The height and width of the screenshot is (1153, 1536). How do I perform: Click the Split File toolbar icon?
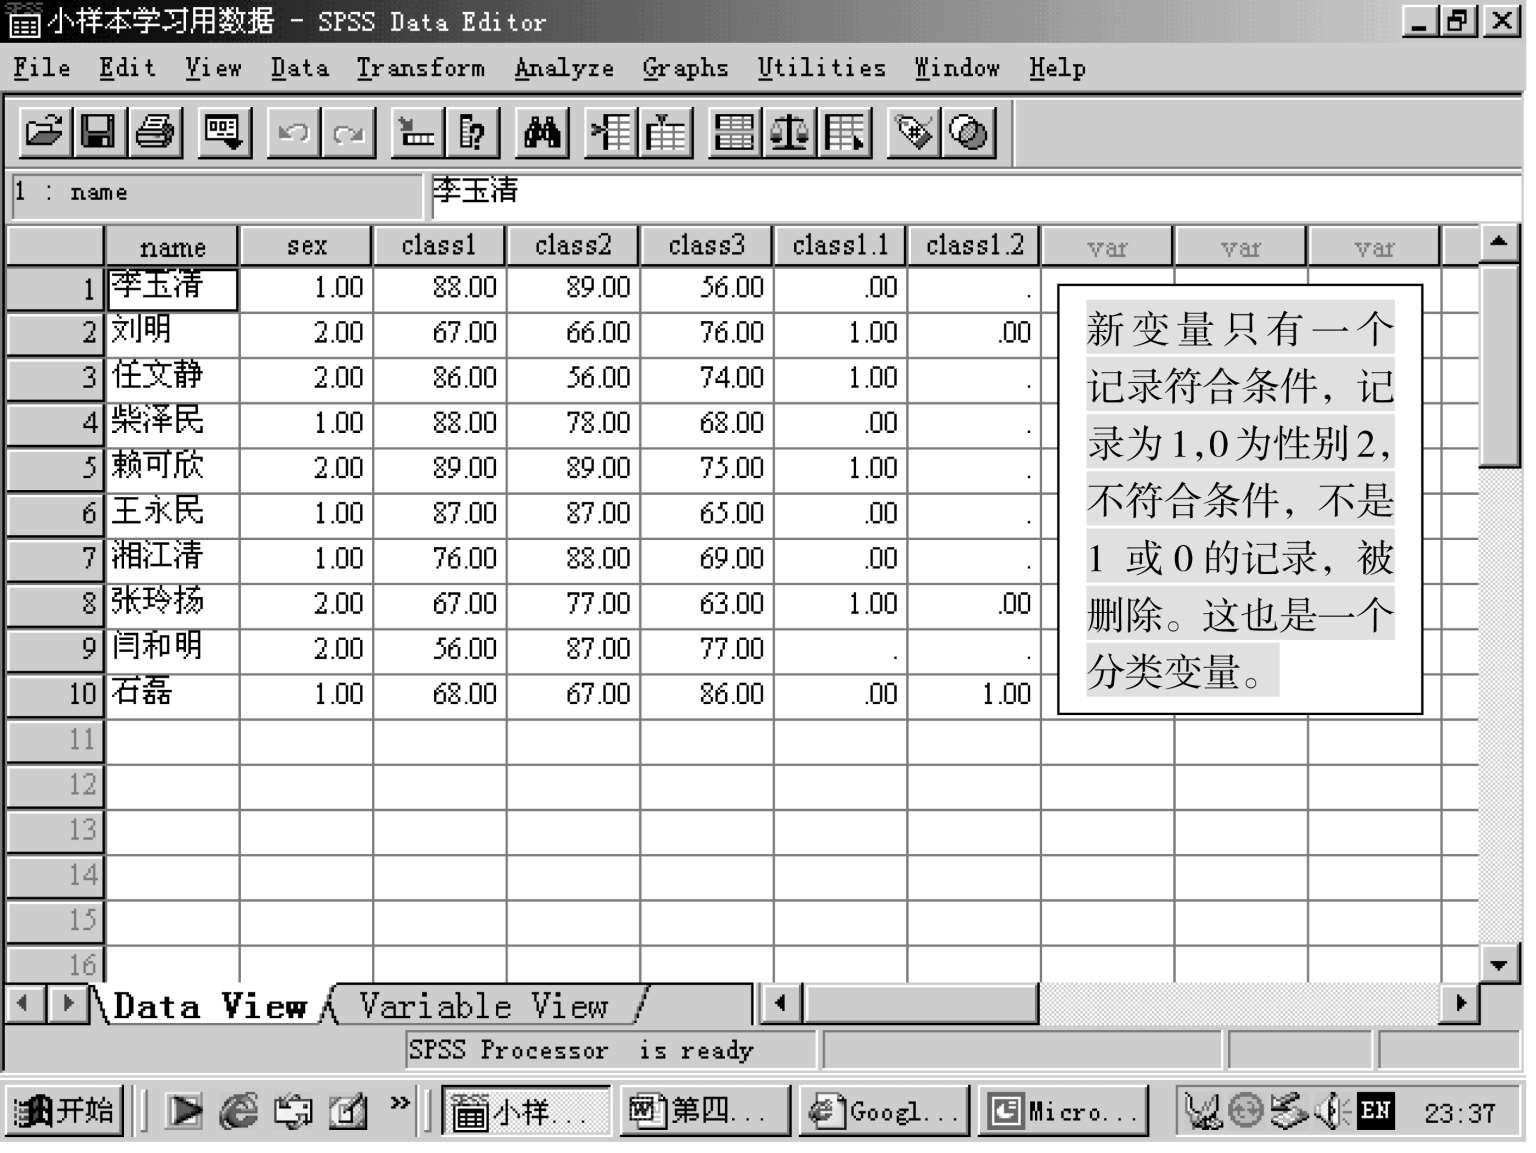click(x=734, y=132)
